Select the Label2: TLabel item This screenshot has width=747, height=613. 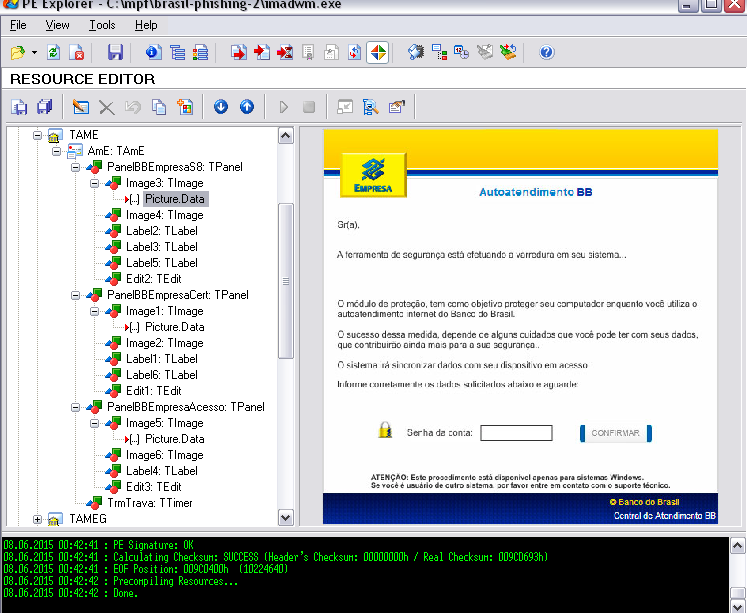tap(162, 231)
